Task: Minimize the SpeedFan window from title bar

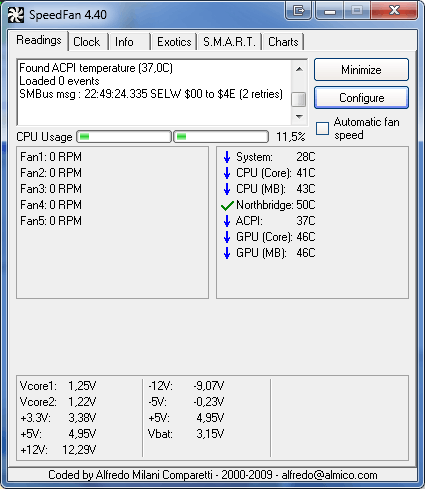Action: (330, 11)
